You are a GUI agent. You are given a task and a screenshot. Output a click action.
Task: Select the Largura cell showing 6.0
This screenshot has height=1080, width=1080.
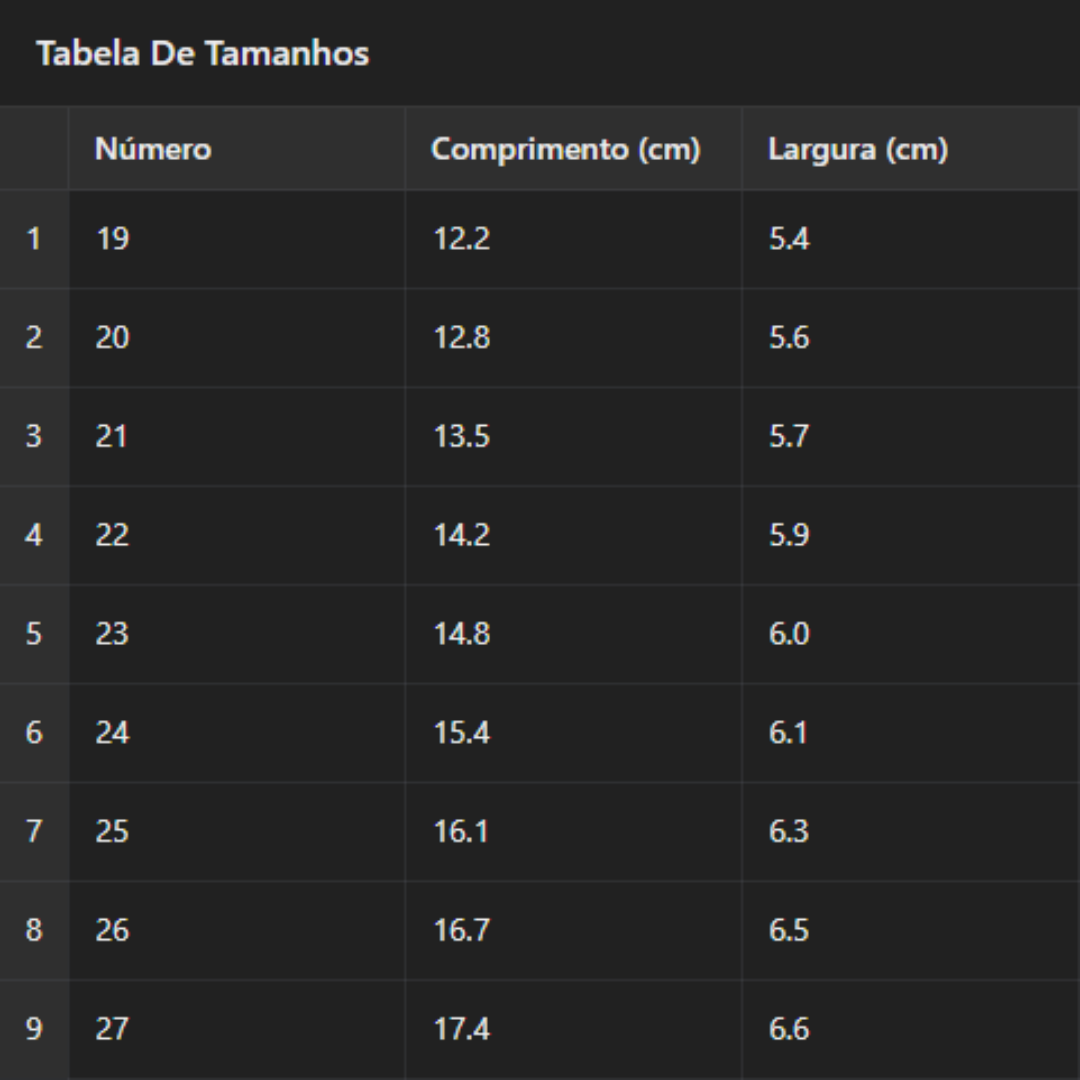788,634
